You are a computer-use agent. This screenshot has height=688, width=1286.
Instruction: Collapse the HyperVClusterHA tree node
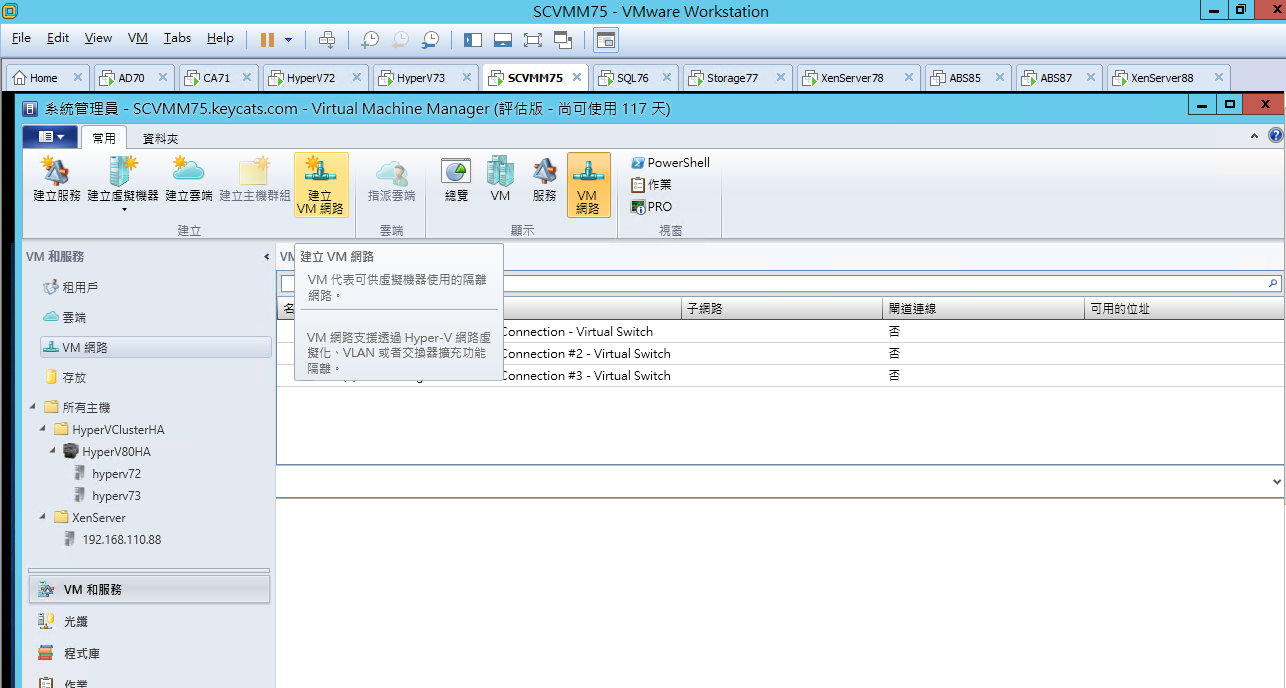point(44,429)
